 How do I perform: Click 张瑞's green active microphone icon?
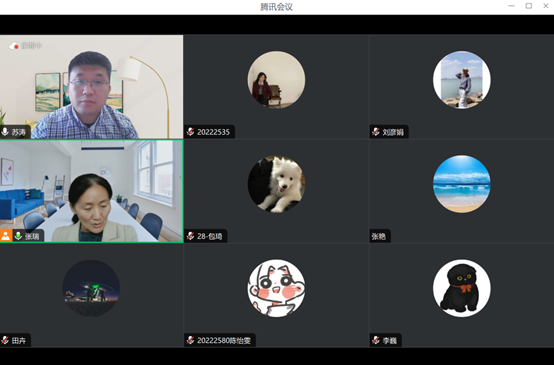coord(18,236)
